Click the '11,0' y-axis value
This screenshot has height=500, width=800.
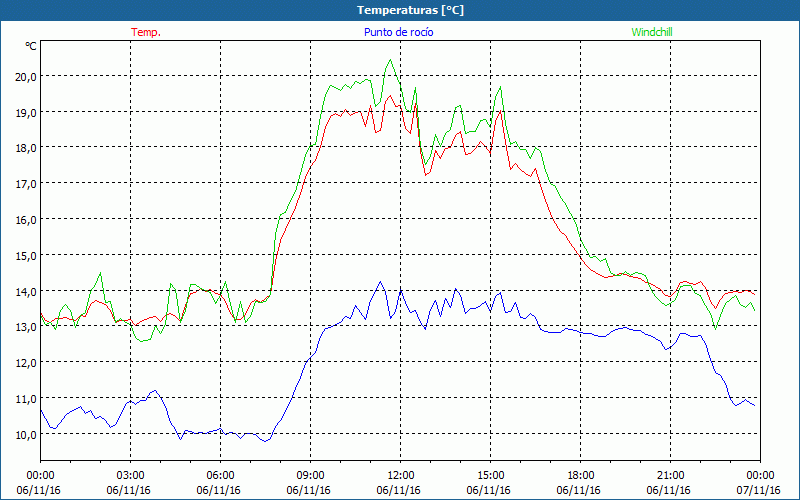[27, 399]
